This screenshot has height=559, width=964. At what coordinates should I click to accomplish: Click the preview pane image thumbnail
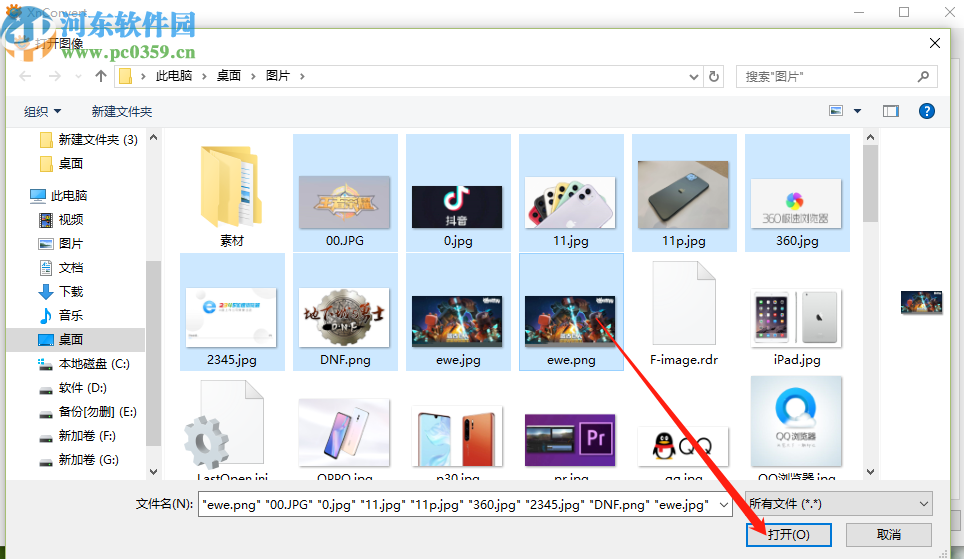pos(921,302)
